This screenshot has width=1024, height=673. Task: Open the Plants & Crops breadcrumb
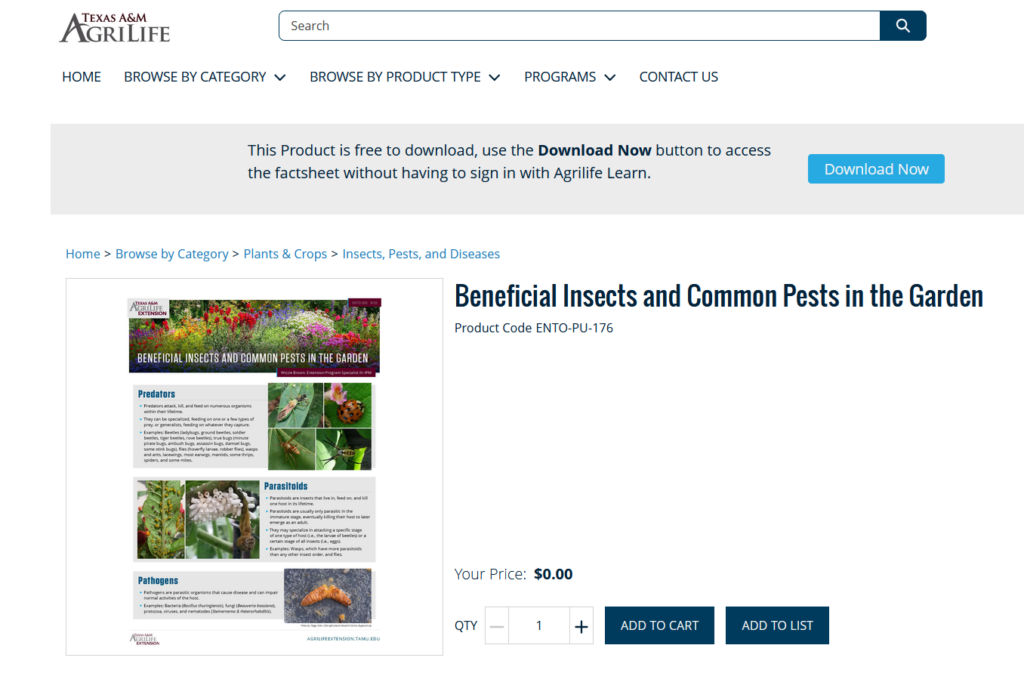pos(285,254)
